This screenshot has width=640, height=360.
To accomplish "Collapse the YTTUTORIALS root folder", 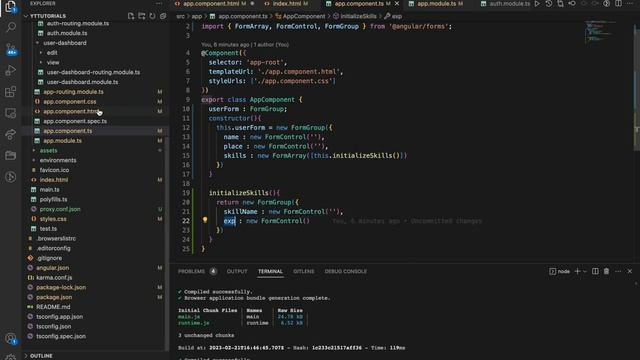I will [x=26, y=16].
